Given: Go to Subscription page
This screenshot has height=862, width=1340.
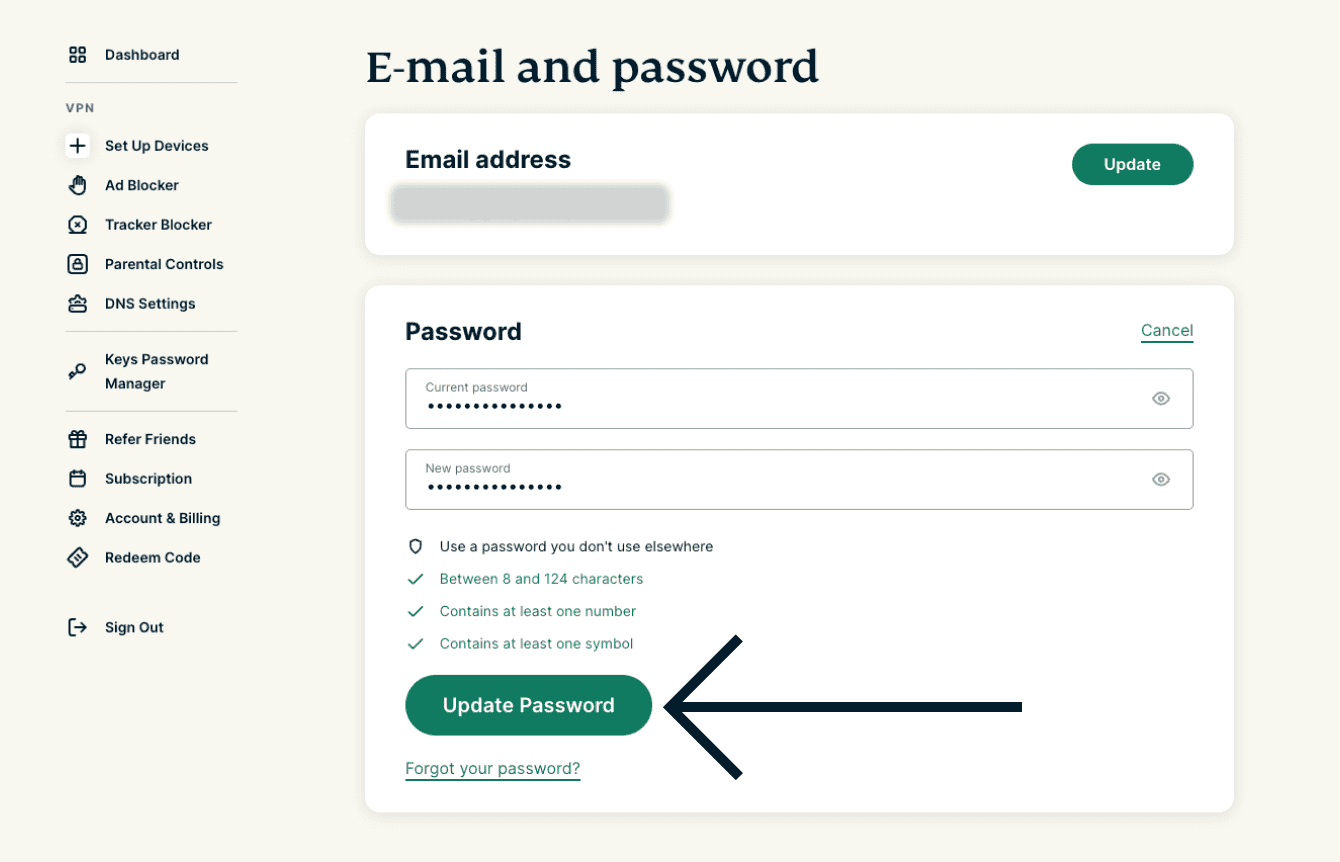Looking at the screenshot, I should (148, 479).
